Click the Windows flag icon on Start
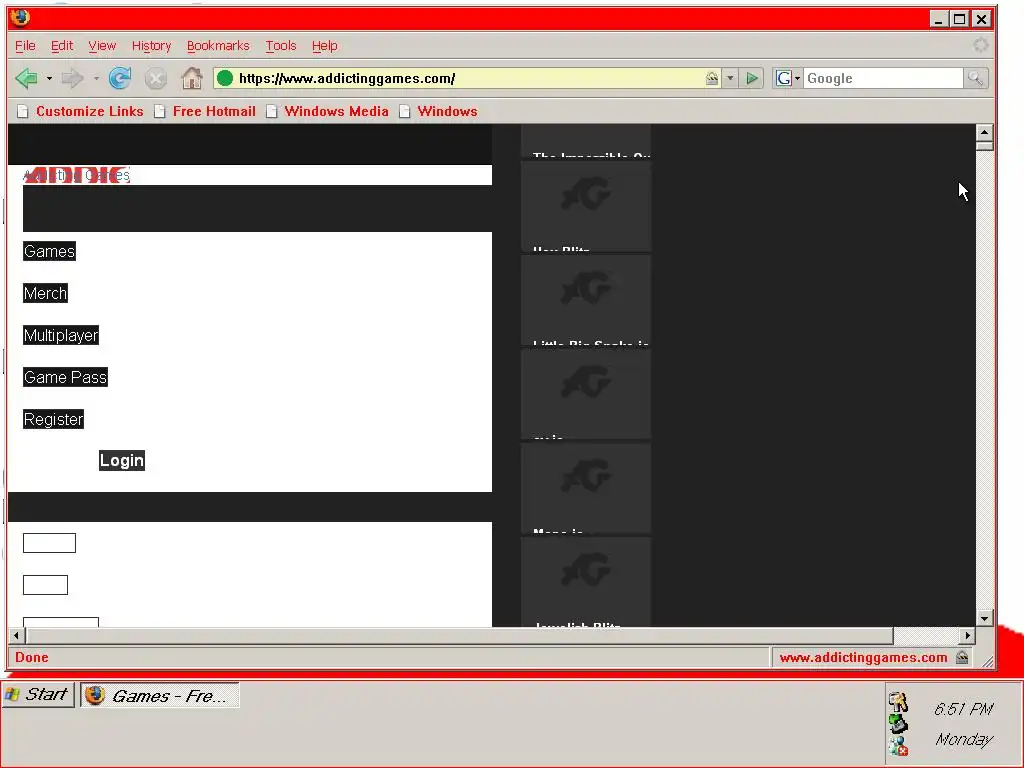Screen dimensions: 1024x768 (x=12, y=695)
